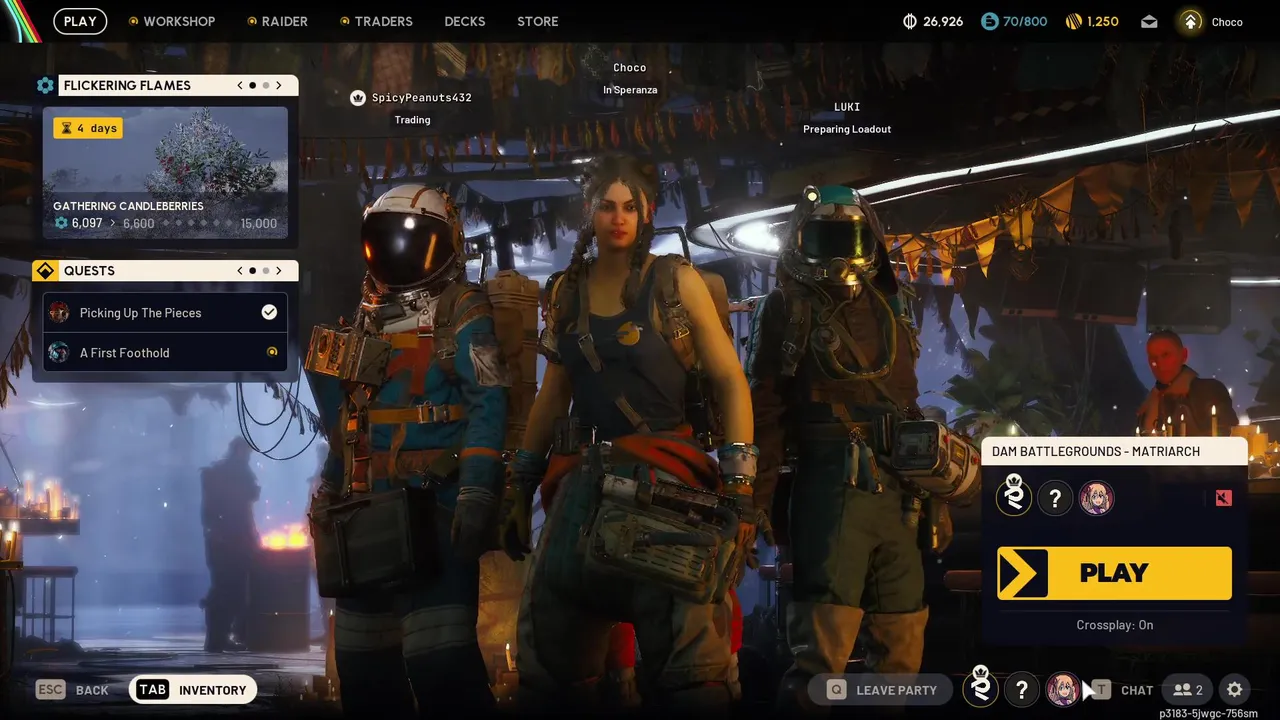Click the Flickering Flames flower icon
The width and height of the screenshot is (1280, 720).
click(45, 86)
